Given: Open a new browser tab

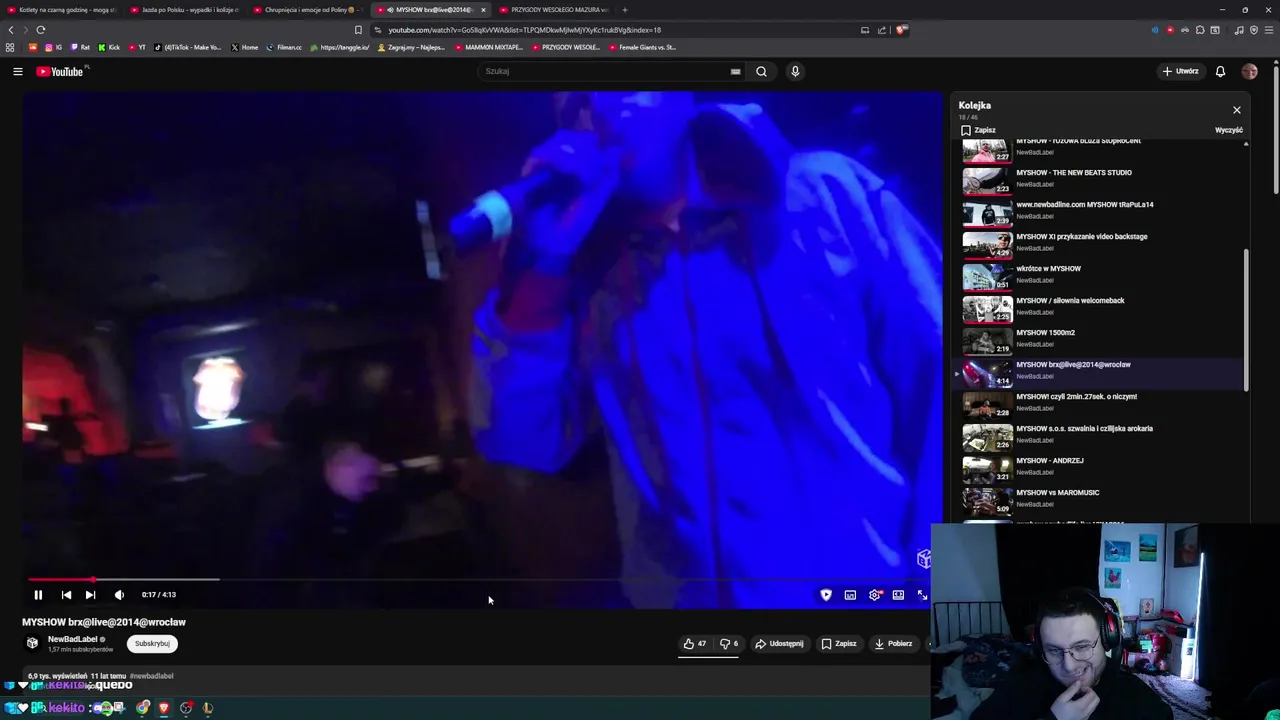Looking at the screenshot, I should (625, 10).
